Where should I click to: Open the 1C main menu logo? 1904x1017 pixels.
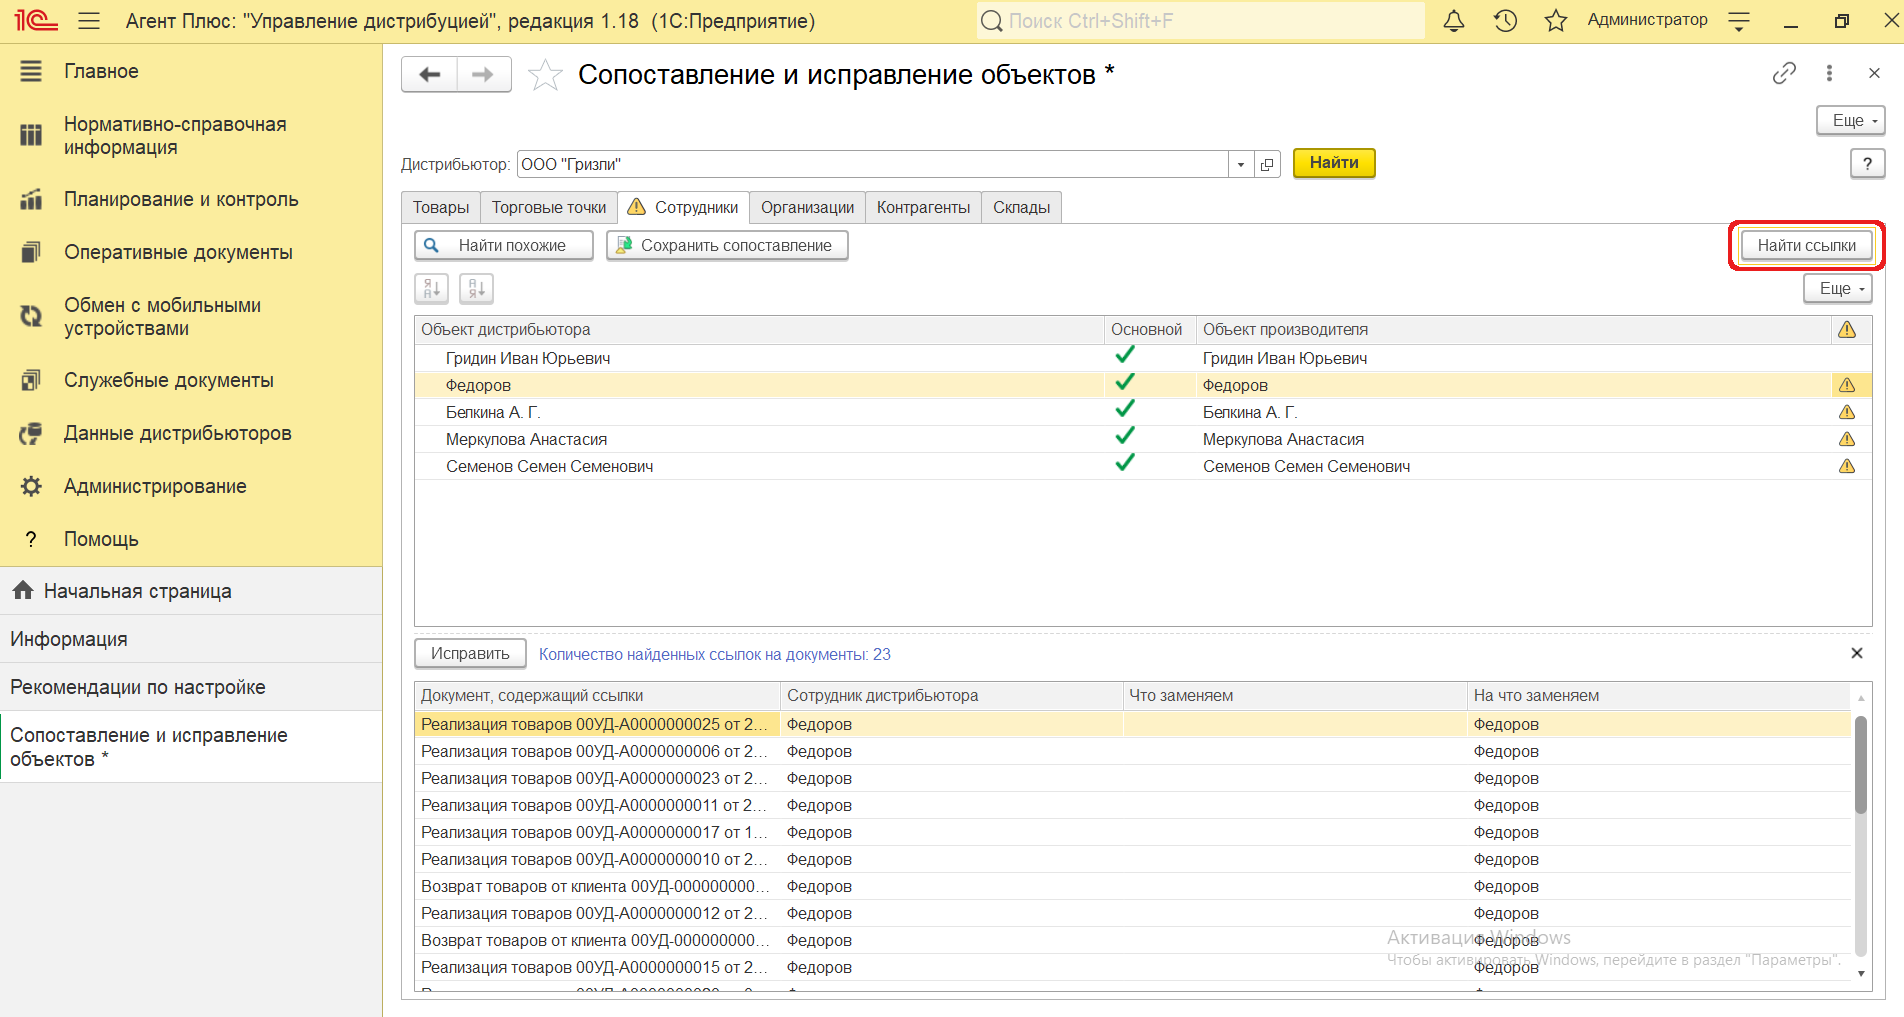tap(36, 20)
